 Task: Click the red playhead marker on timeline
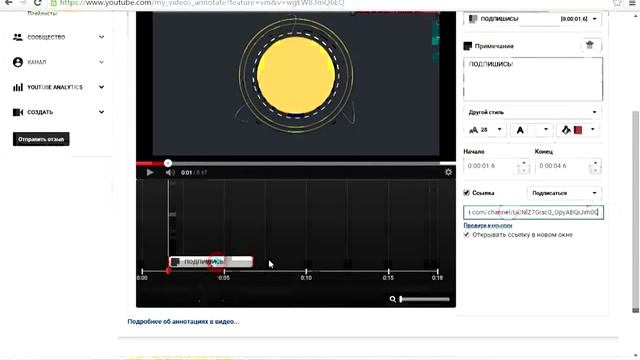pos(168,271)
